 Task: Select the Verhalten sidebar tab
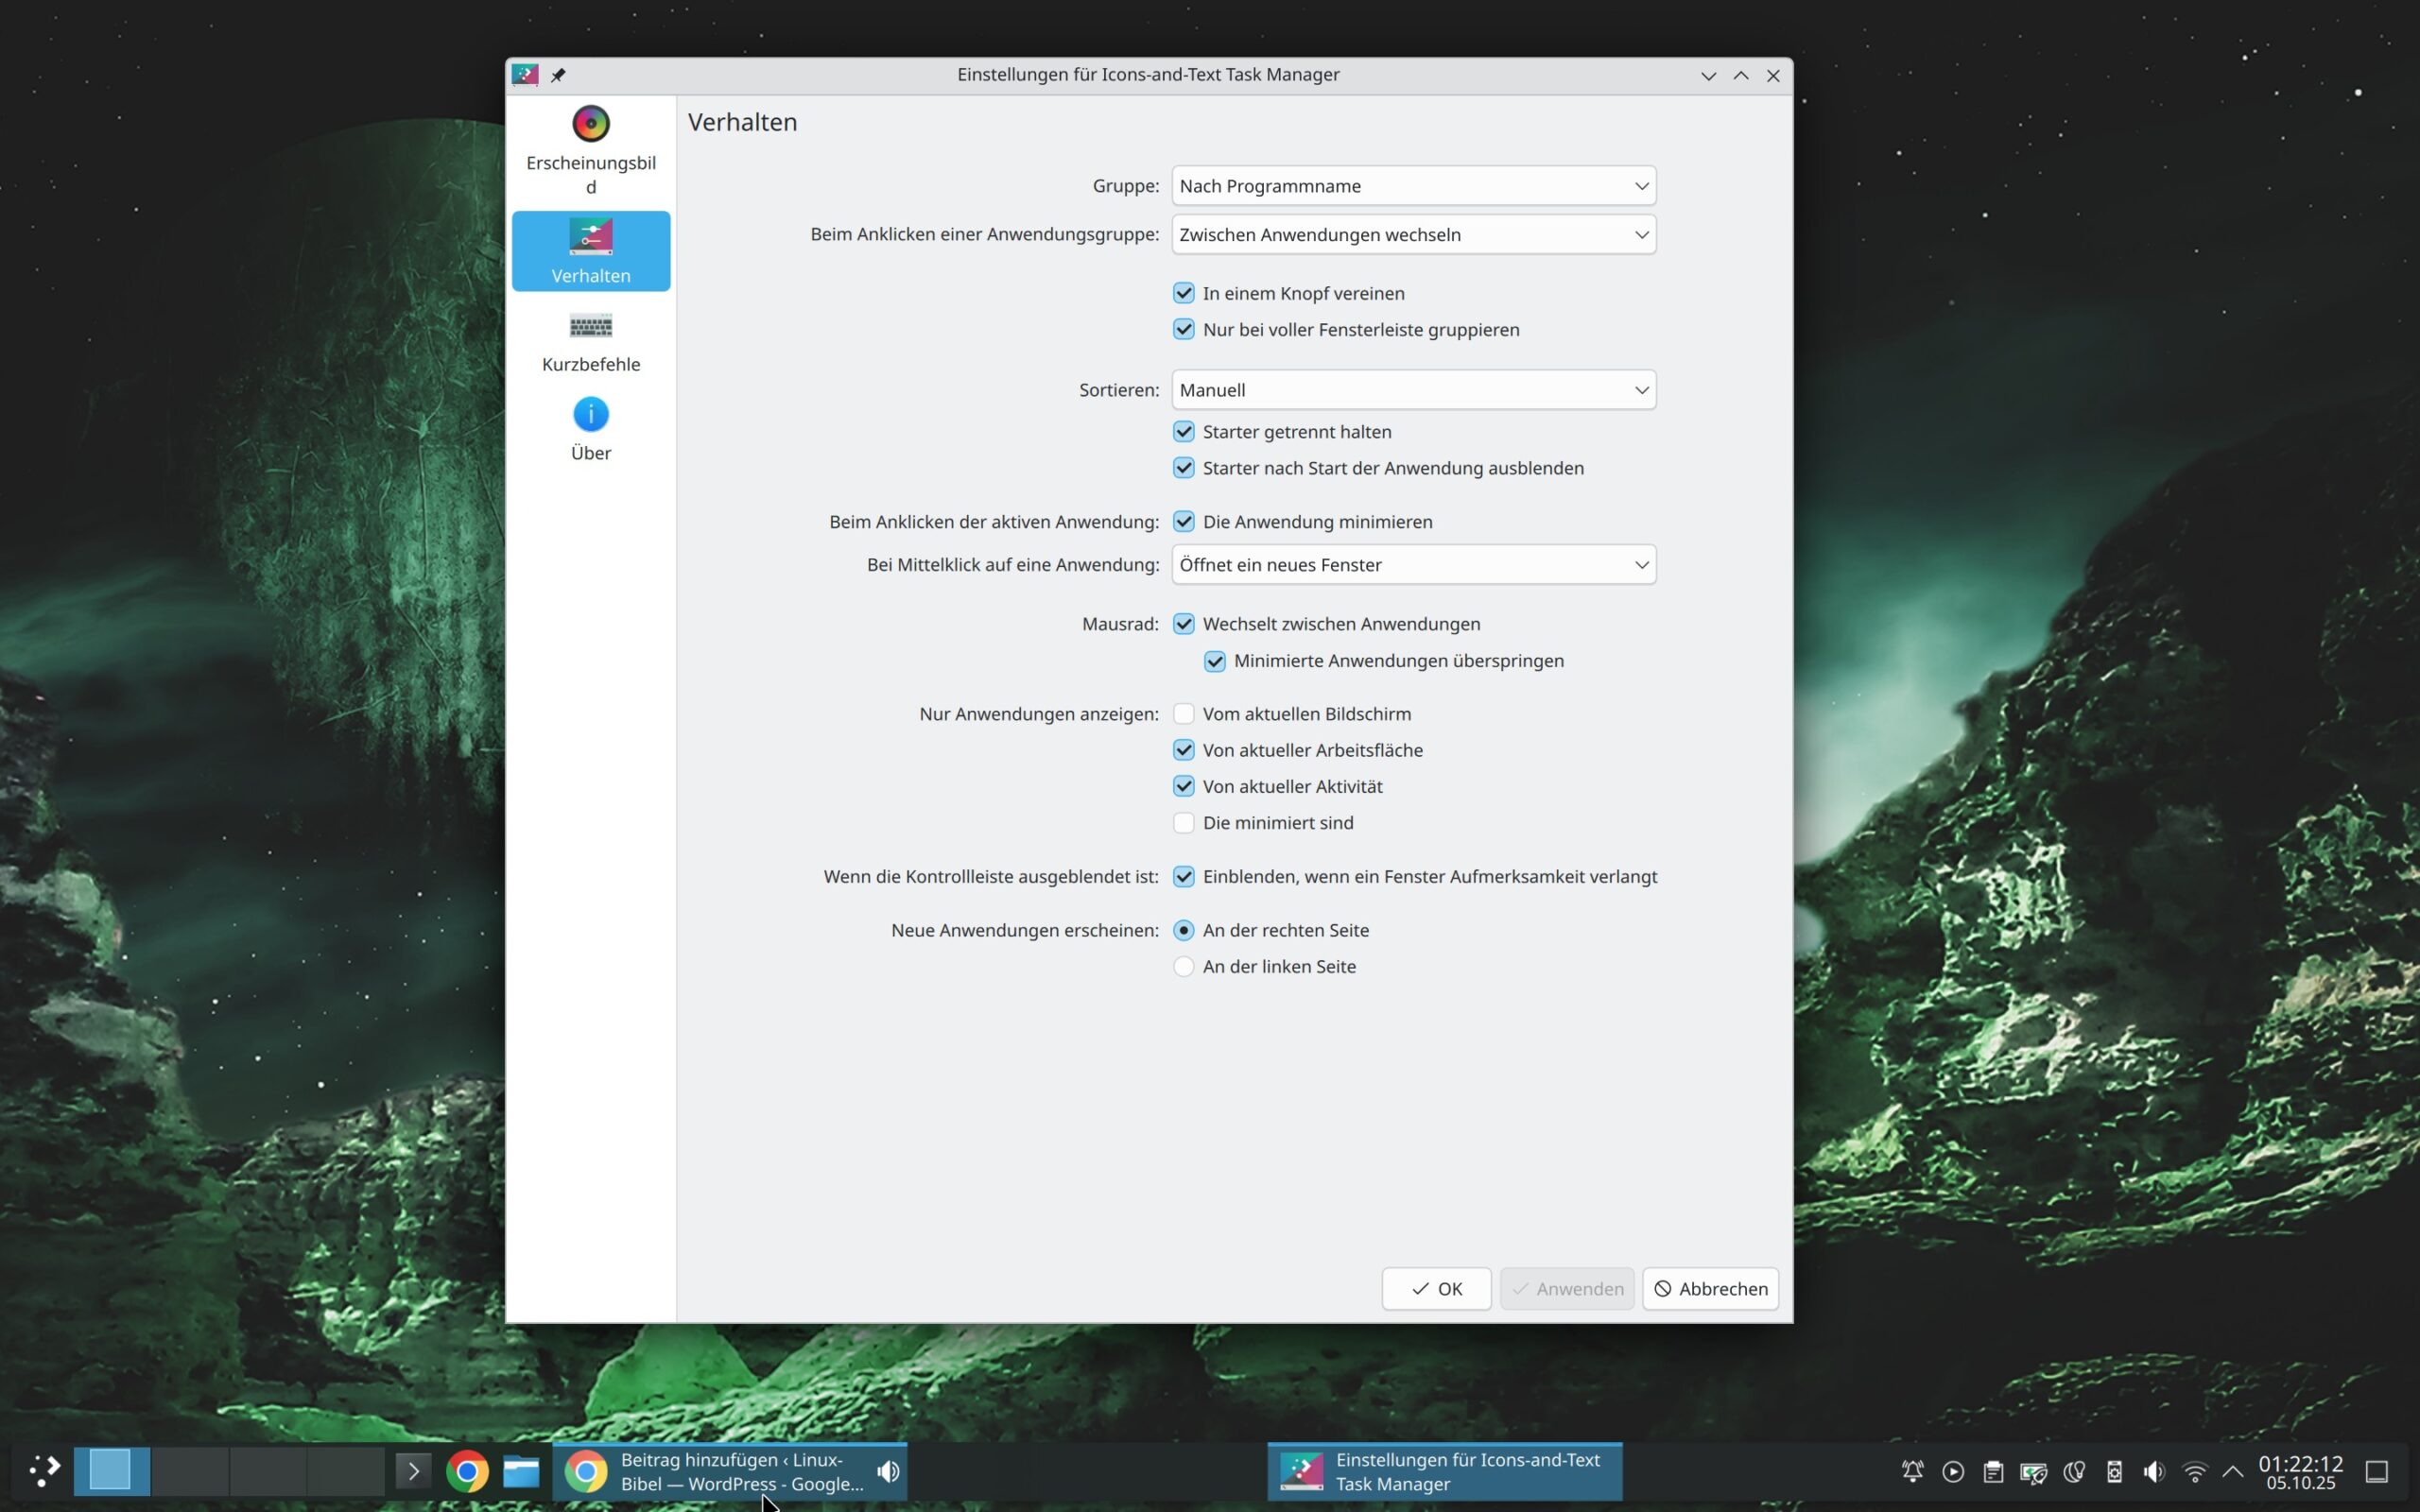tap(590, 251)
